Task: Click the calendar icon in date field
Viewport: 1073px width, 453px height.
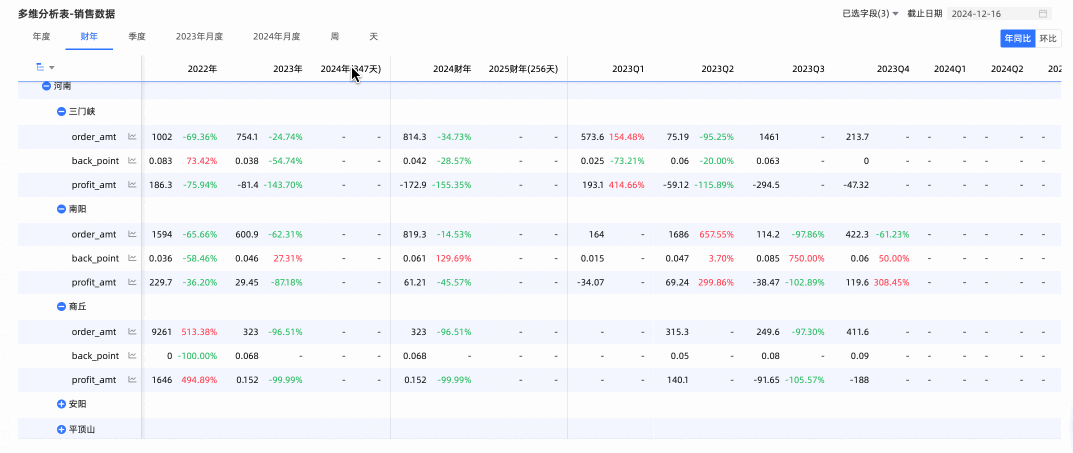Action: click(1044, 14)
